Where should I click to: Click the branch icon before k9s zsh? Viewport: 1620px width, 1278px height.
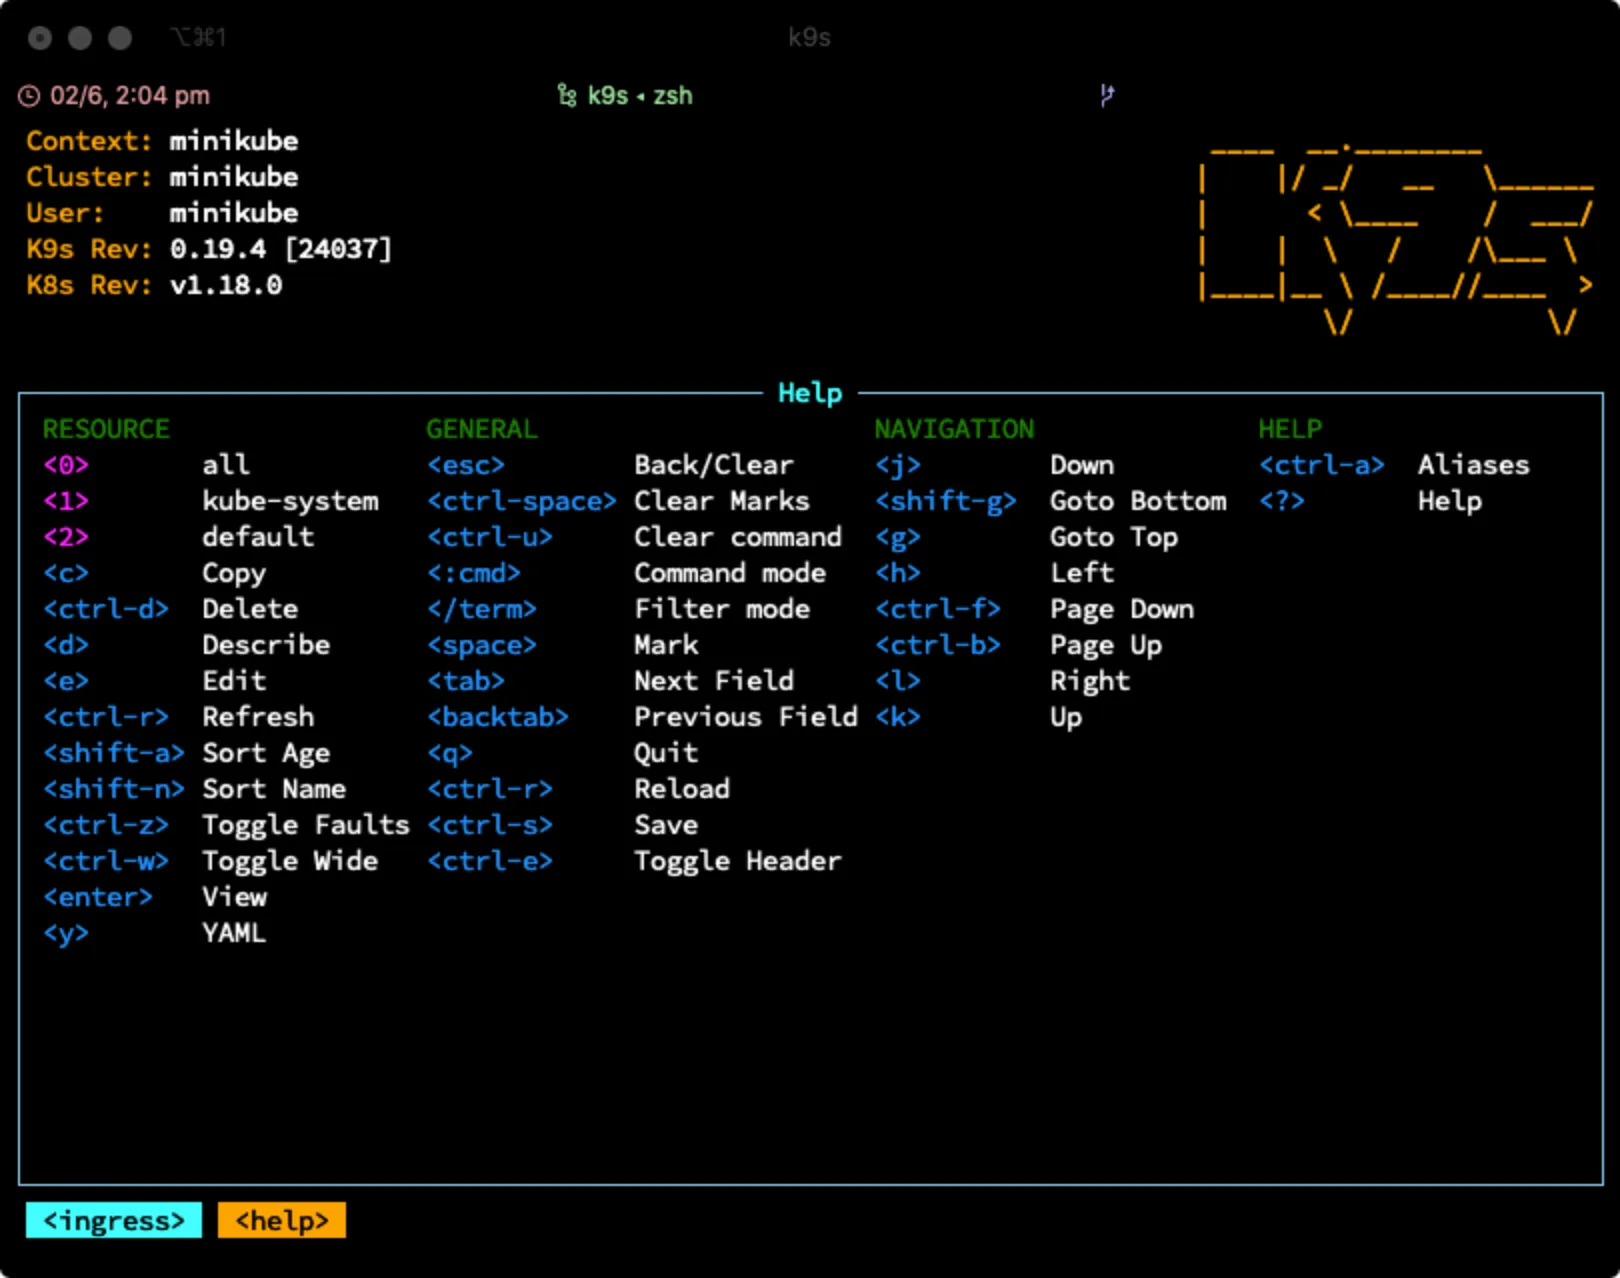567,96
